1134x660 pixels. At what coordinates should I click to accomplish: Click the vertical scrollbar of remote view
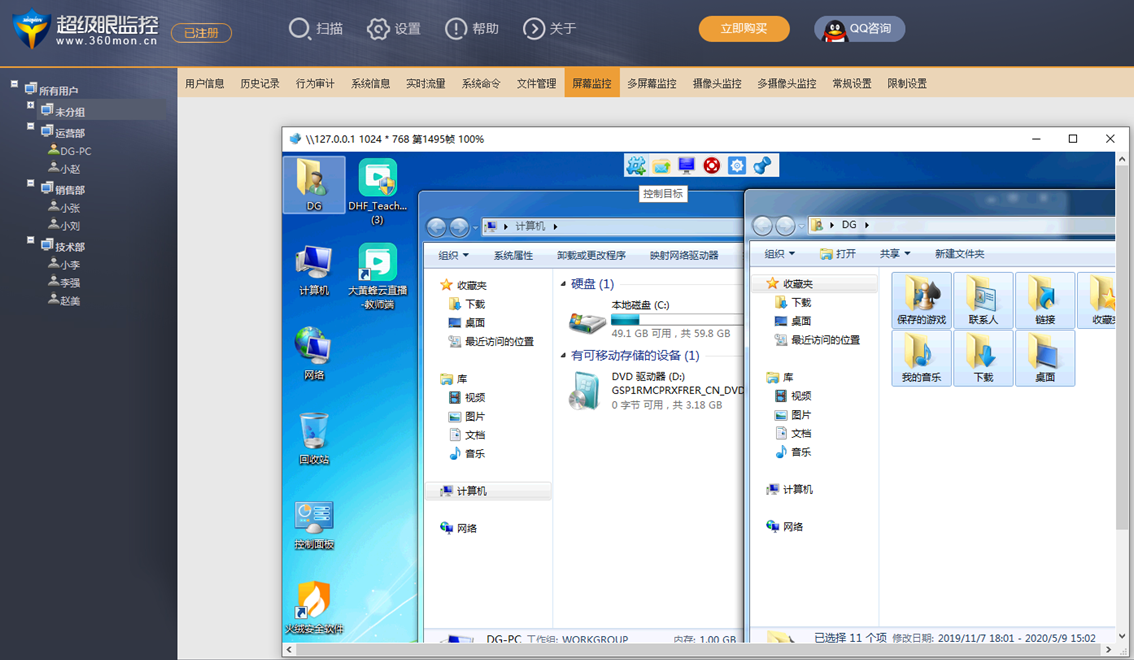[x=1122, y=347]
